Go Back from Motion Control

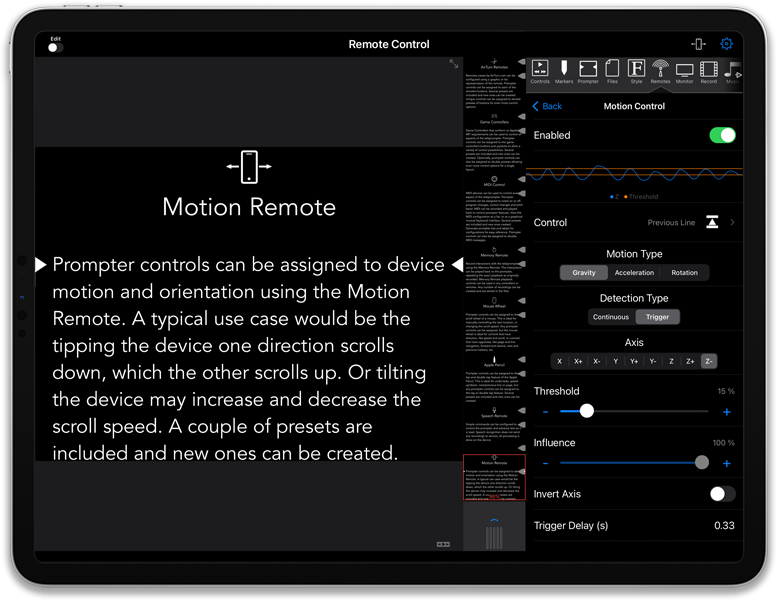click(547, 106)
